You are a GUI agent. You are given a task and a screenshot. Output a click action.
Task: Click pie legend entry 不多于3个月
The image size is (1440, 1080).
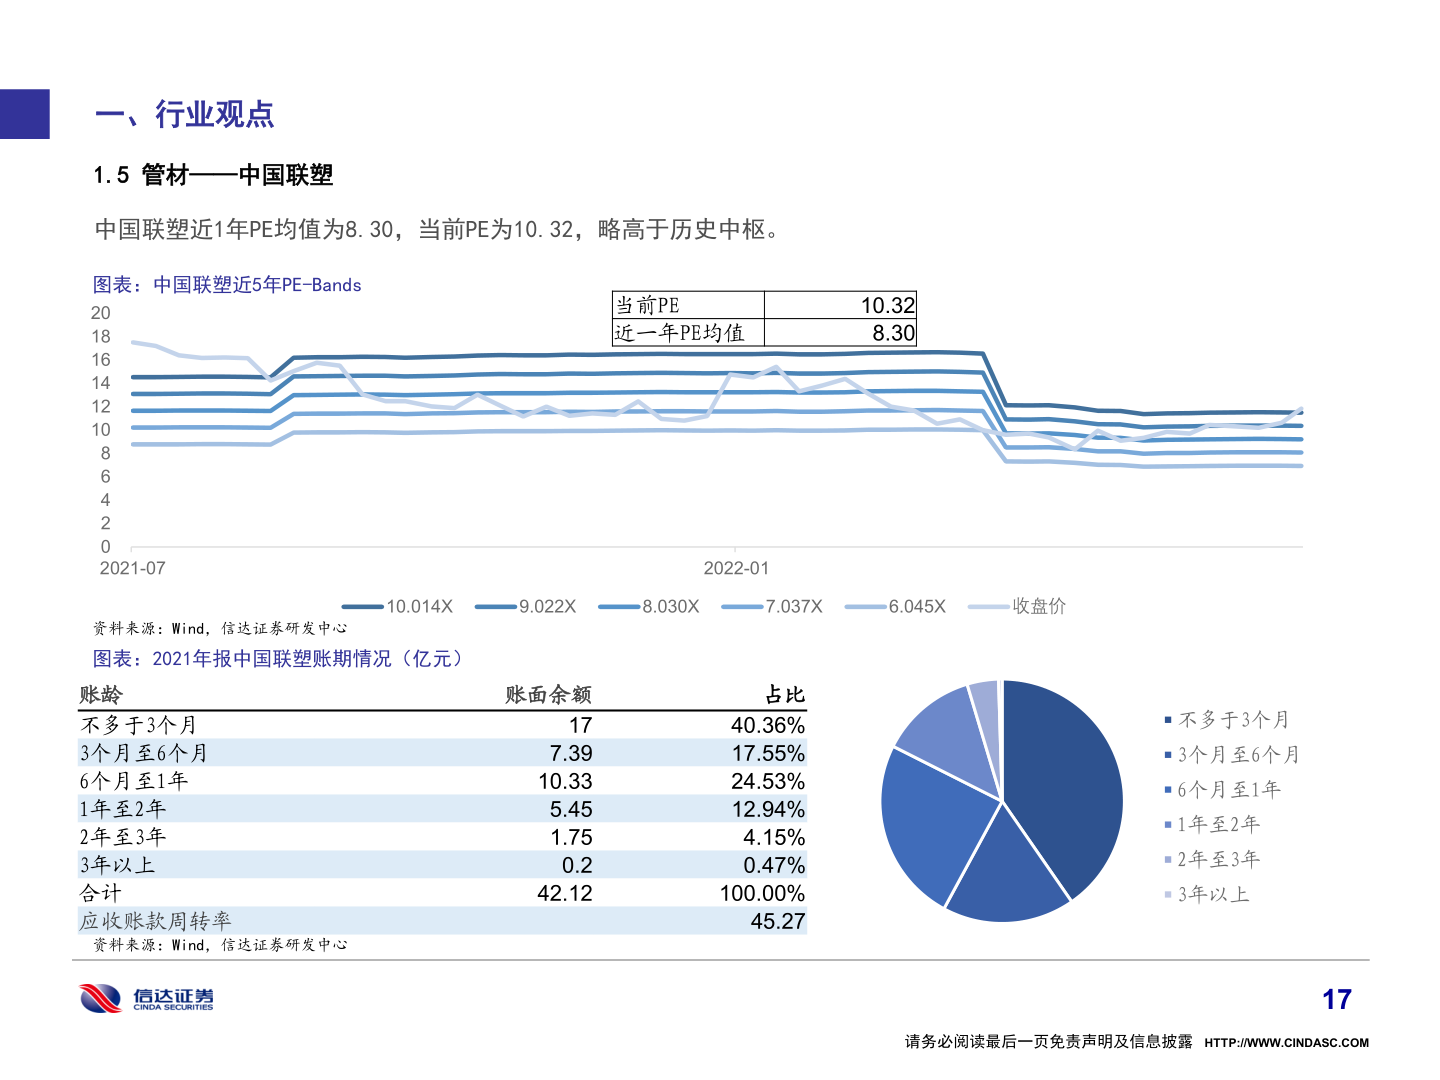(x=1227, y=720)
